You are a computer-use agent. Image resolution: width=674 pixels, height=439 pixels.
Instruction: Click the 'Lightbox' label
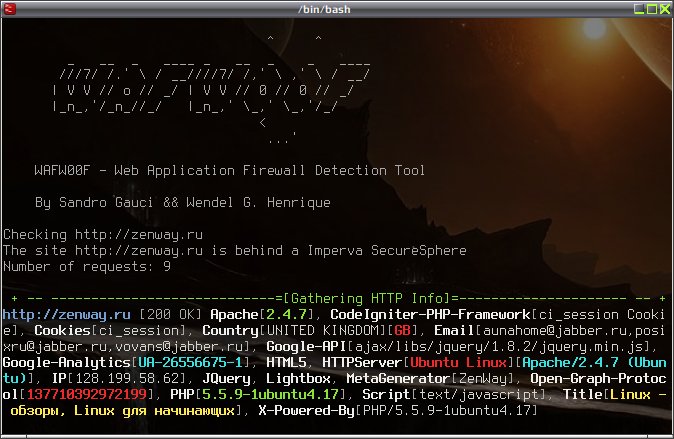pos(298,378)
